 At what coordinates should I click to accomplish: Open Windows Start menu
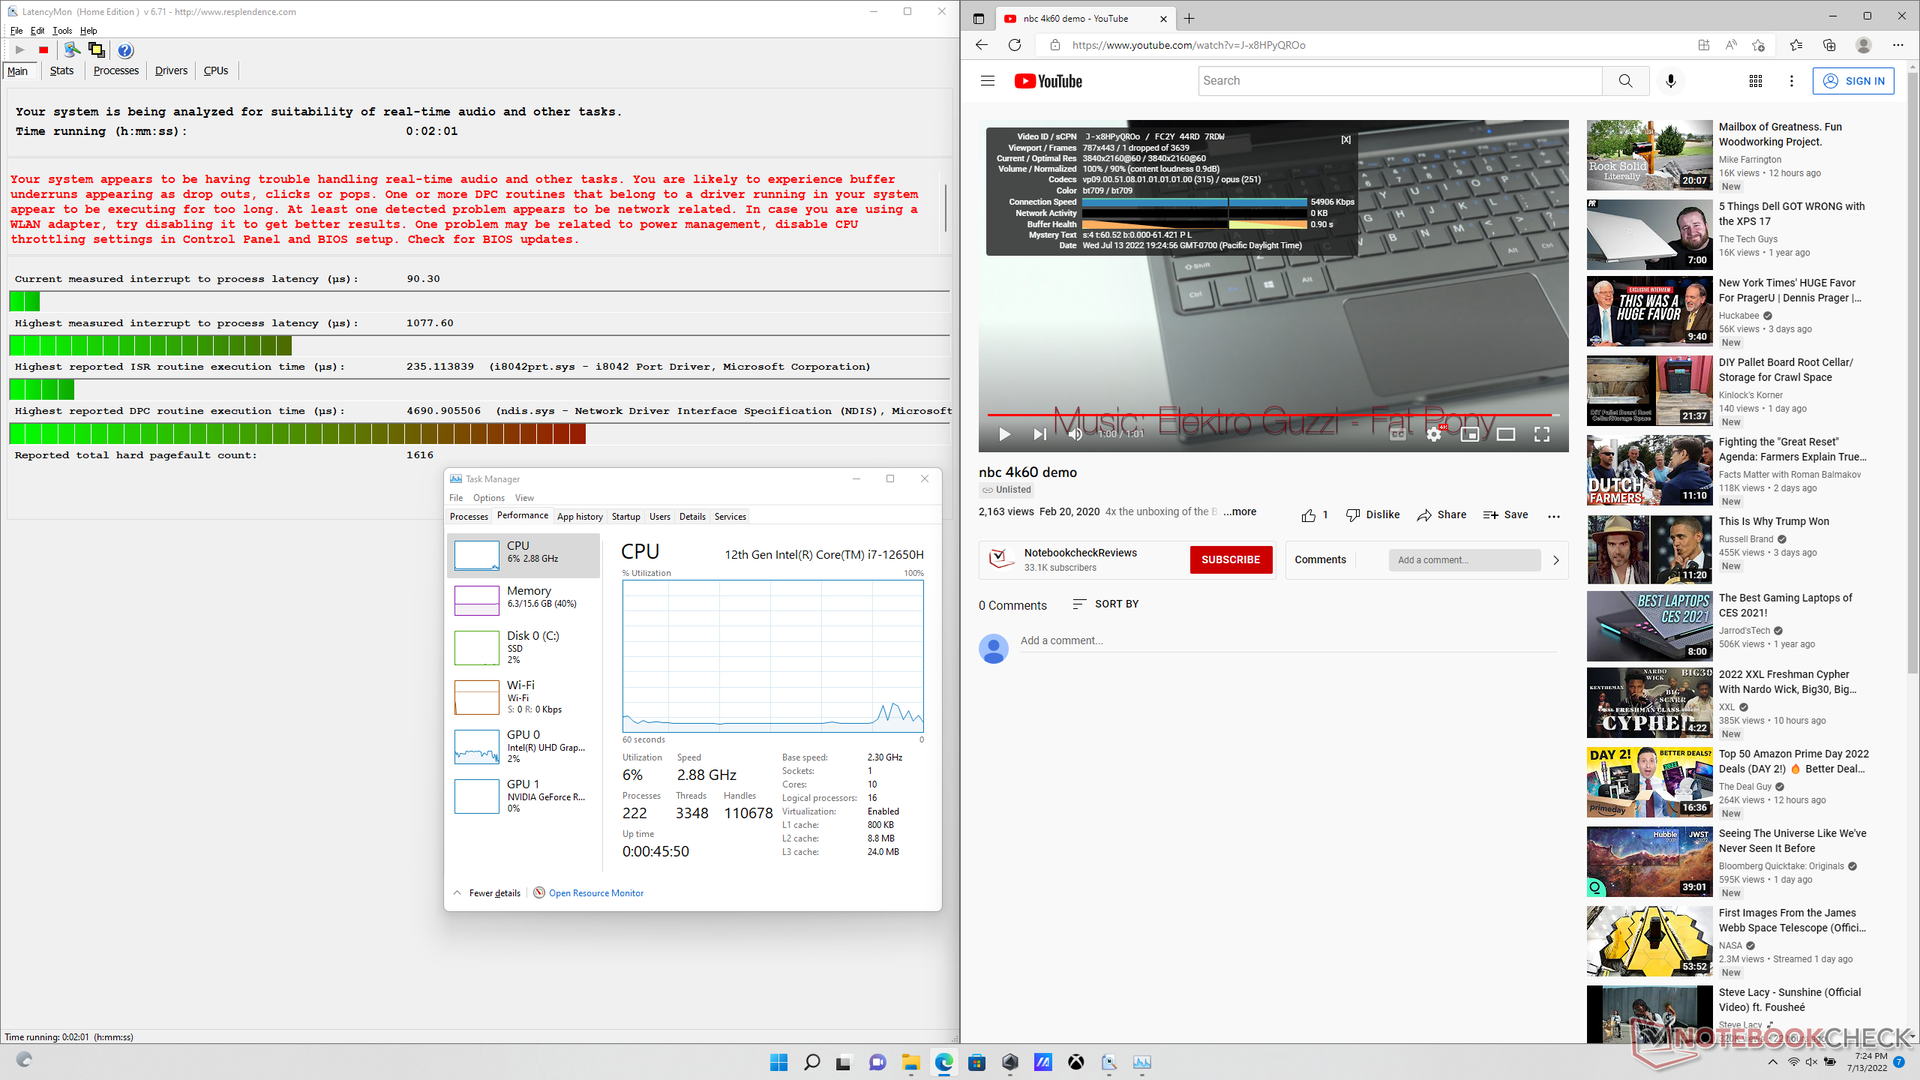778,1062
